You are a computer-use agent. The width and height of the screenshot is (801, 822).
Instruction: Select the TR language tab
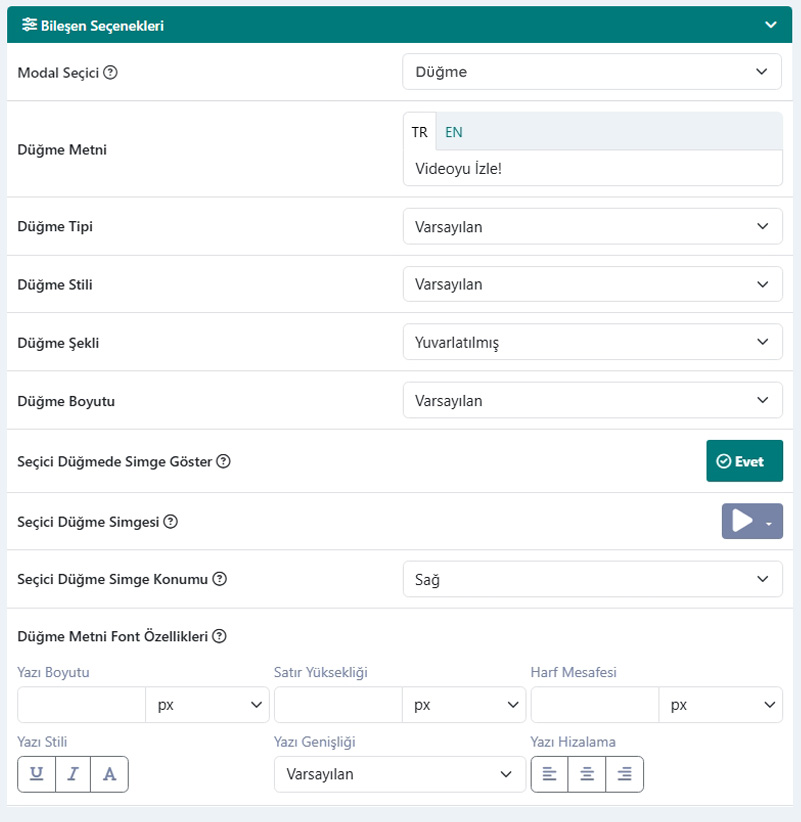419,132
